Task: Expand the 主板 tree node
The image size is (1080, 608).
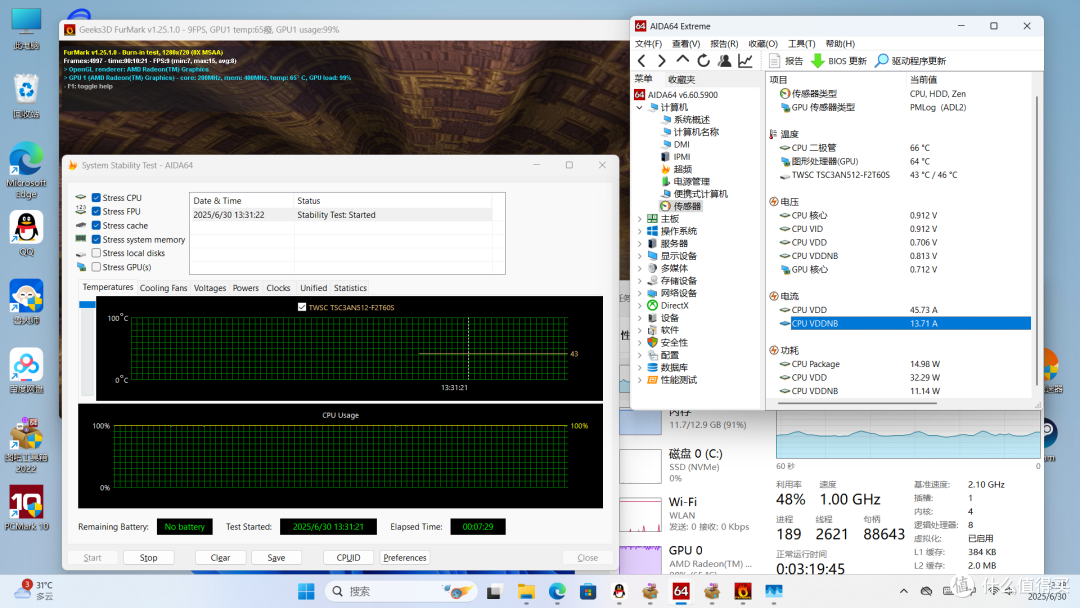Action: pos(640,219)
